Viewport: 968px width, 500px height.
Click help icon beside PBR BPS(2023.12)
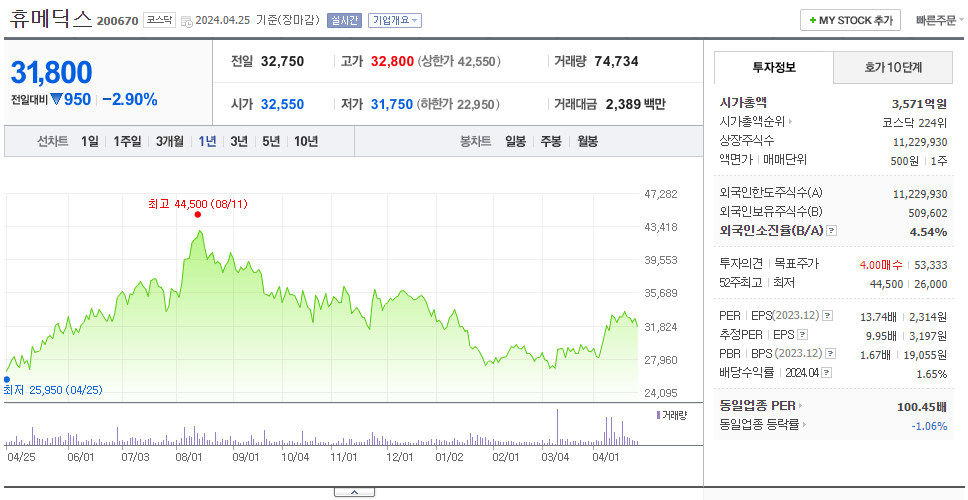tap(831, 354)
